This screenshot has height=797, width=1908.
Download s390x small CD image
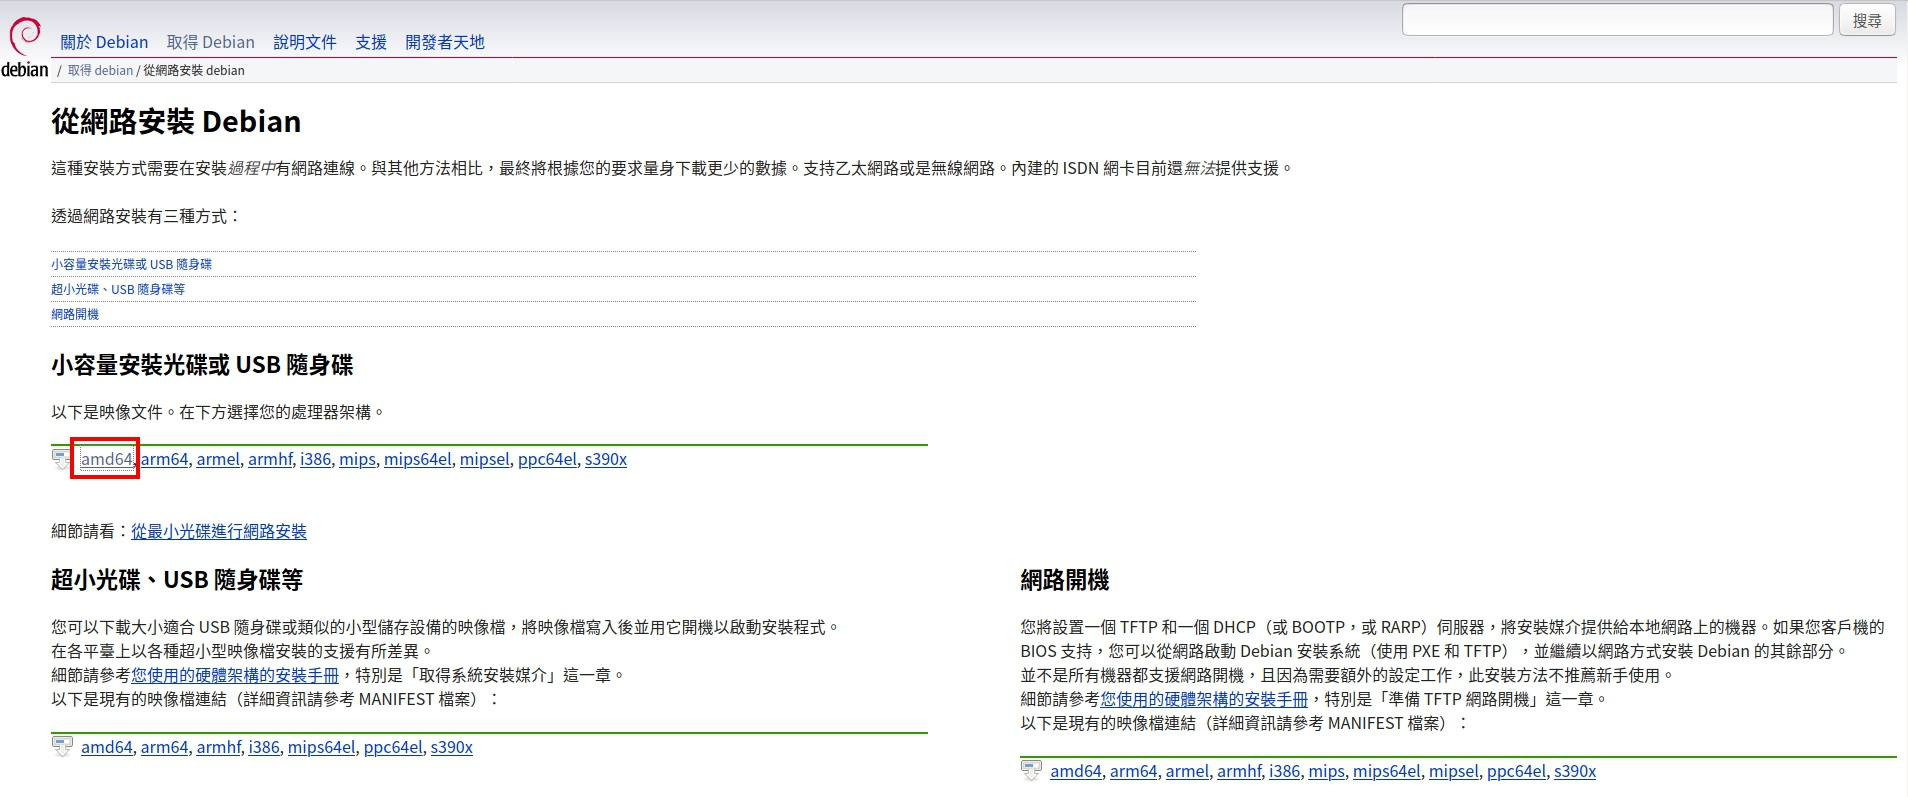pos(606,459)
